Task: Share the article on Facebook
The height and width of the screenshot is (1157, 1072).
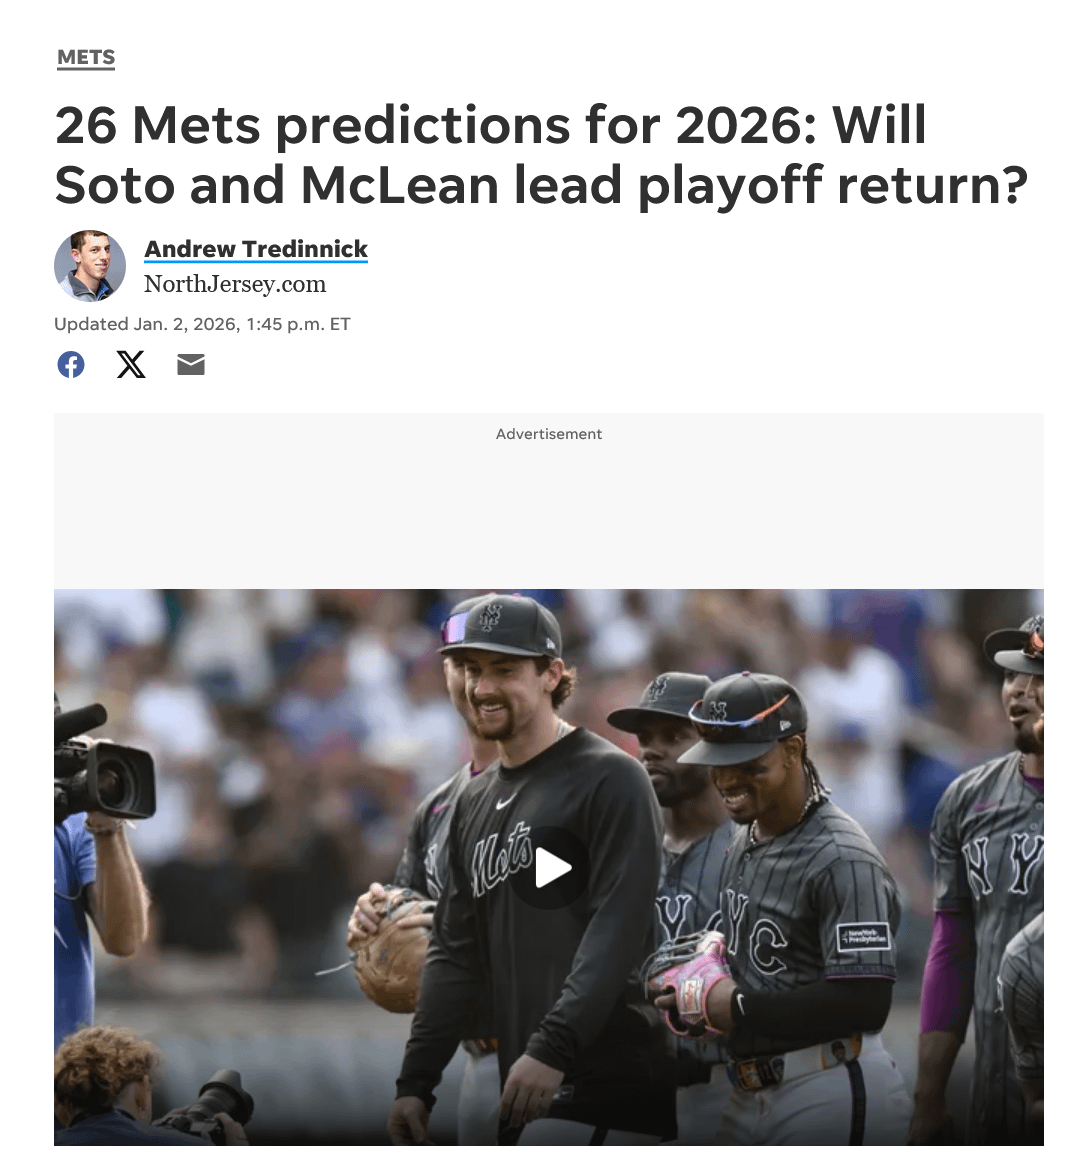Action: 71,365
